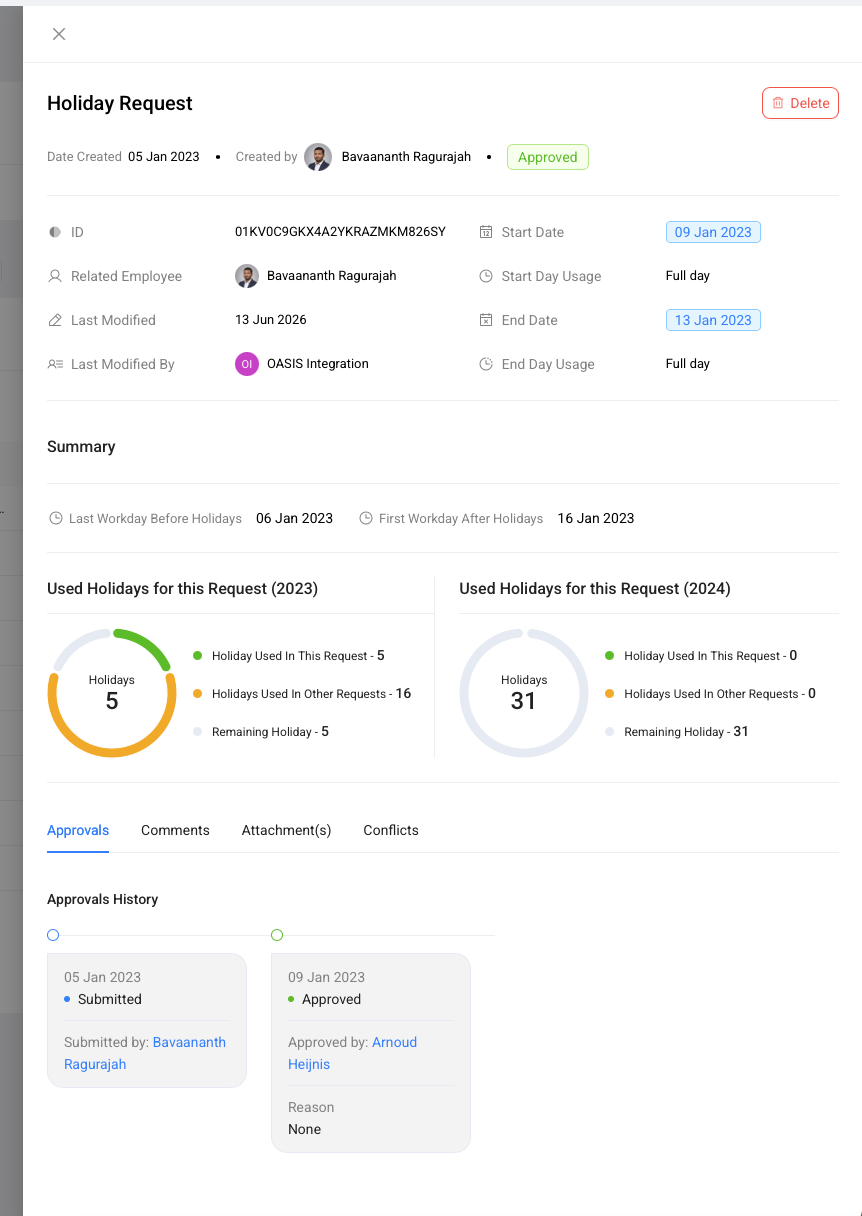The image size is (862, 1216).
Task: Click the Start Date calendar icon
Action: click(x=486, y=232)
